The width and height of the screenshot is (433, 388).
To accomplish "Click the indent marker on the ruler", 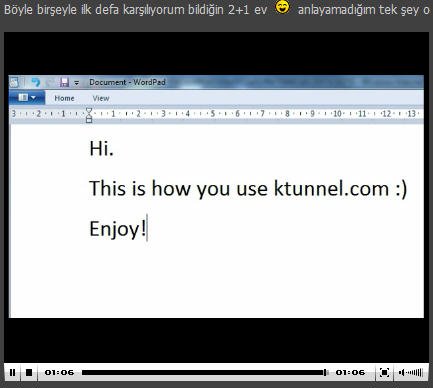I will (x=89, y=115).
